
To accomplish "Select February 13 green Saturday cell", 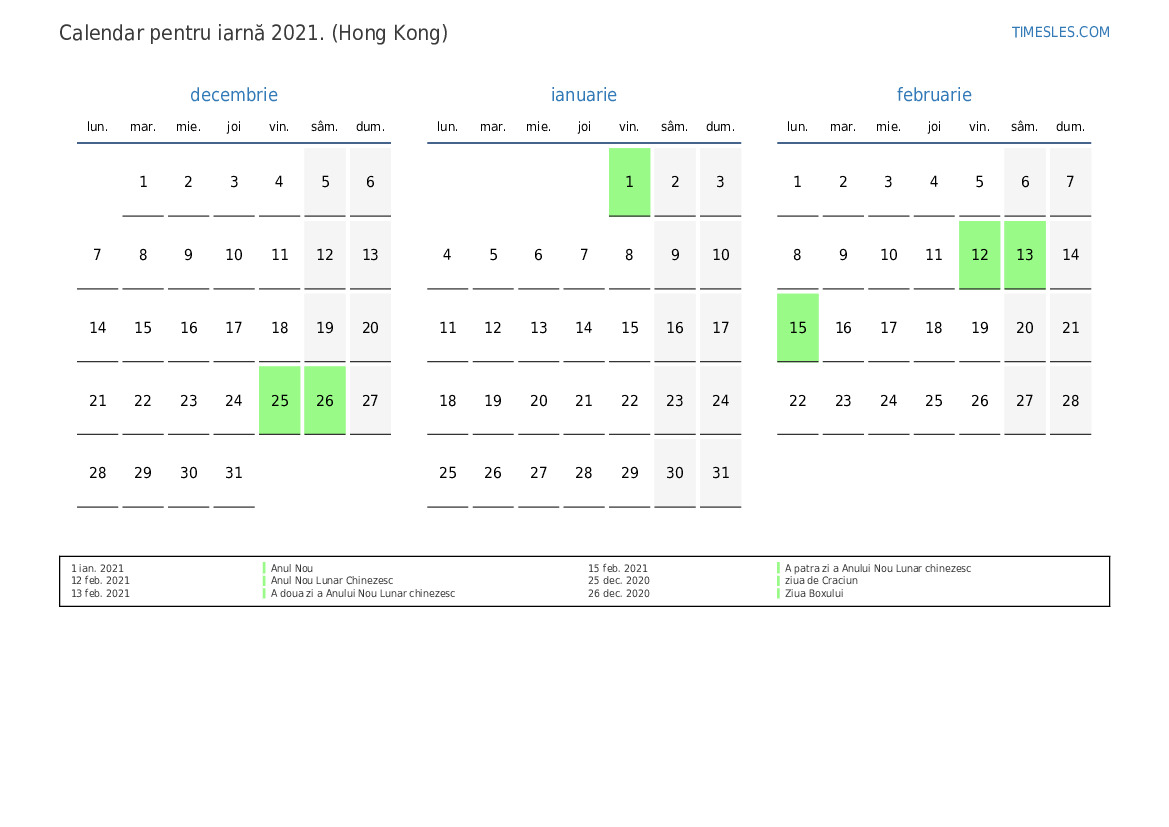I will coord(1025,255).
